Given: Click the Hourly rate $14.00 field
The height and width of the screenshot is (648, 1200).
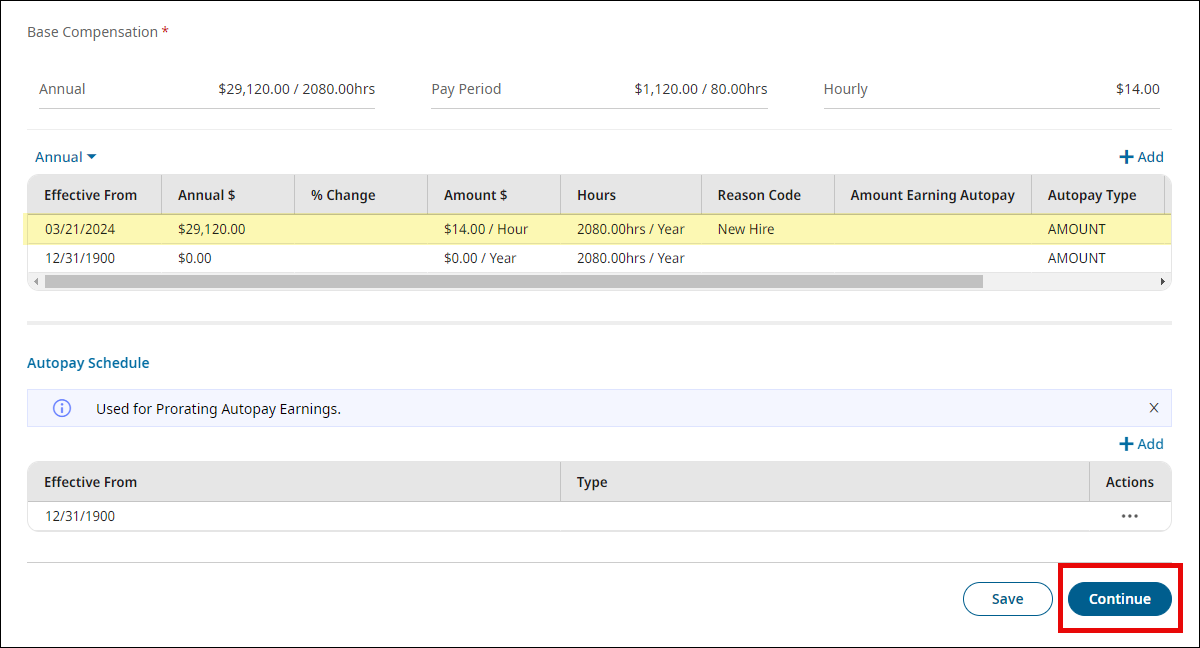Looking at the screenshot, I should [x=1137, y=89].
